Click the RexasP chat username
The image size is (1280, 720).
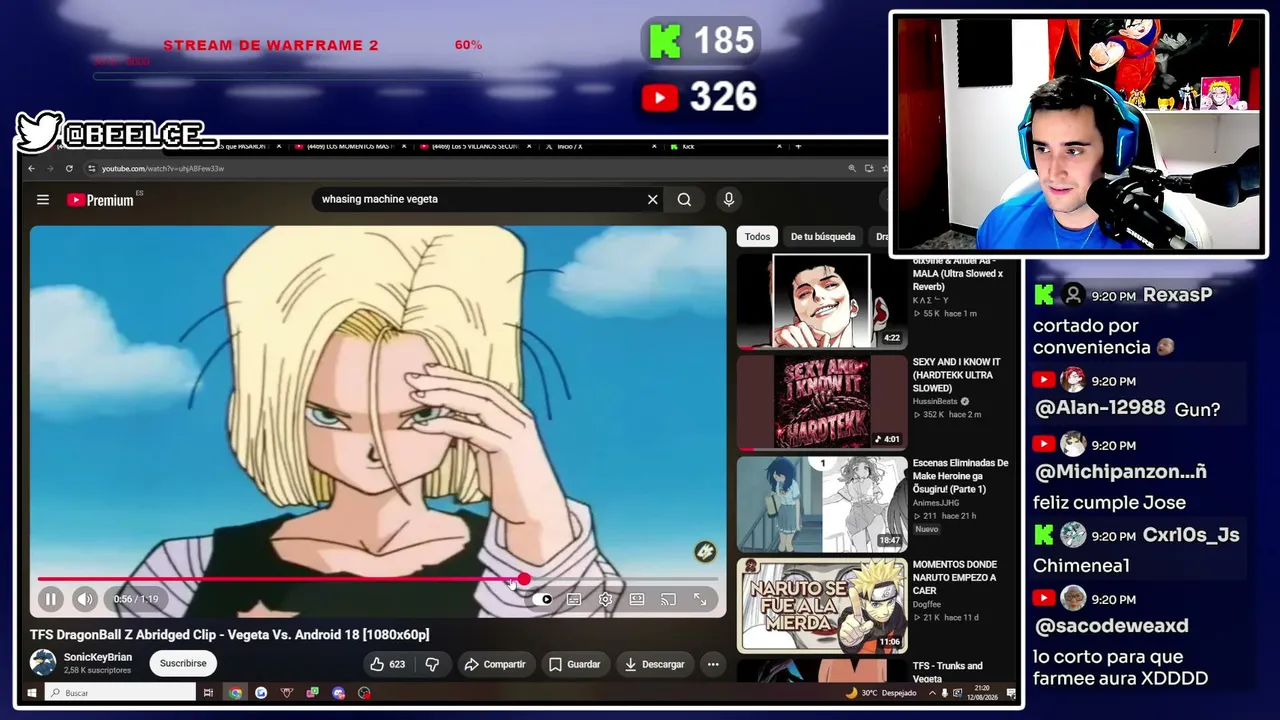point(1177,295)
